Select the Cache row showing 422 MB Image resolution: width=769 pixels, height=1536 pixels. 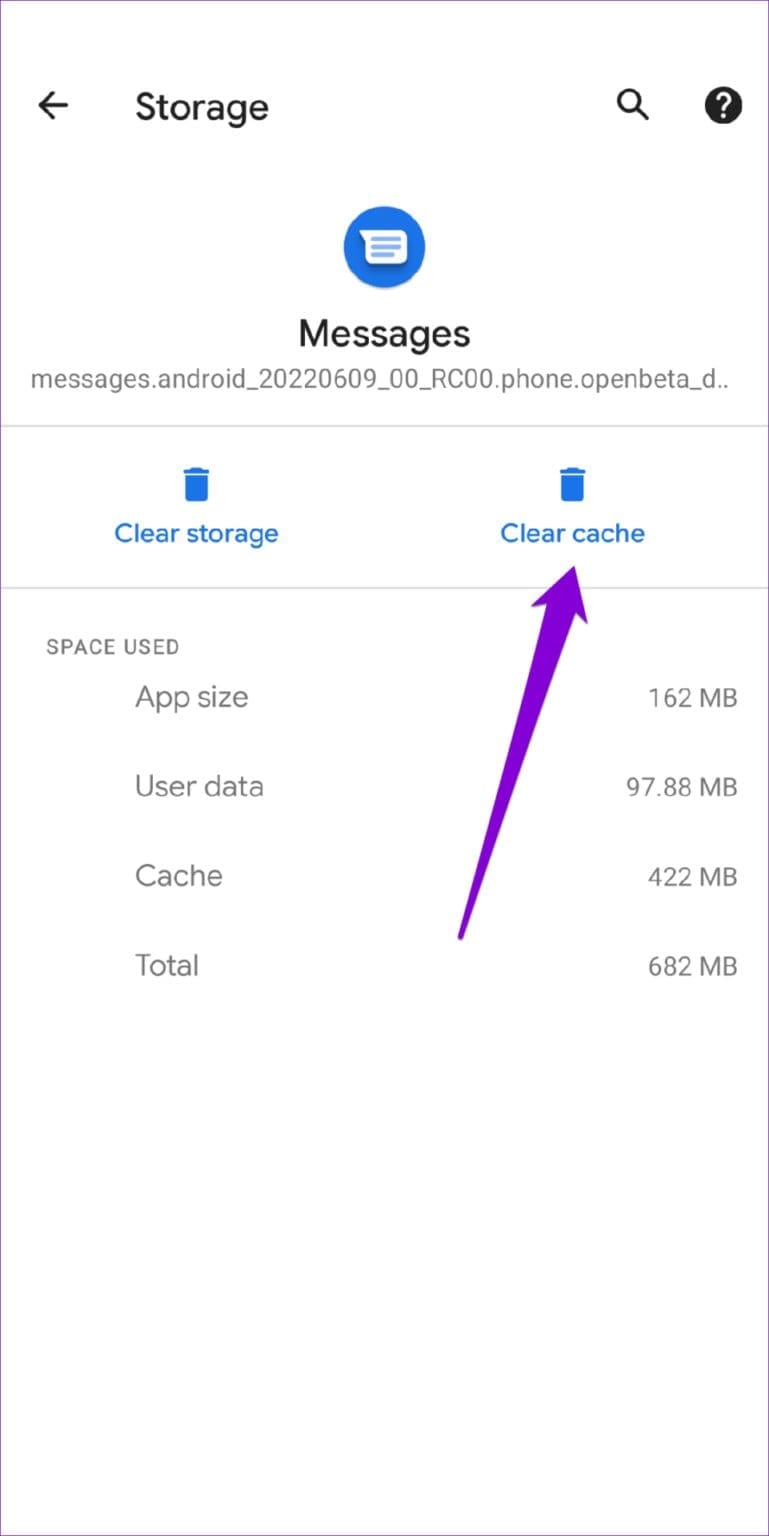click(179, 876)
